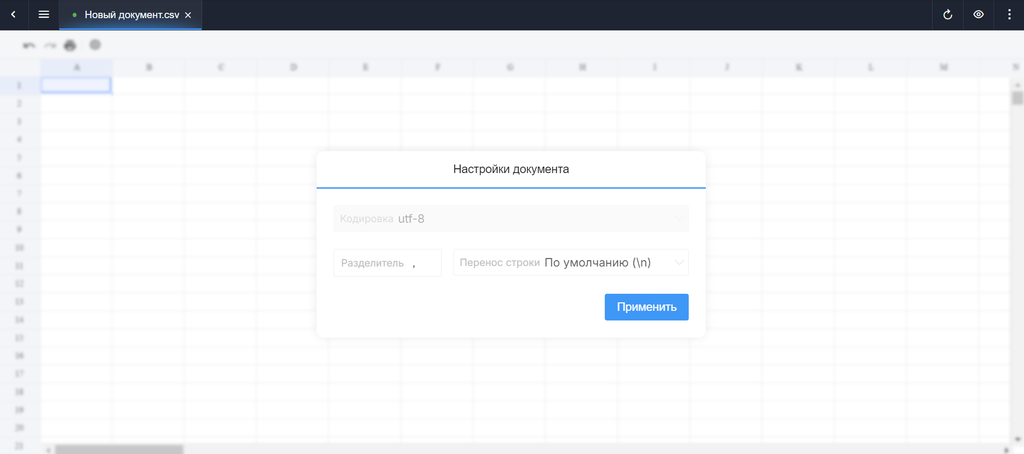The image size is (1024, 454).
Task: Click the horizontal scrollbar thumb
Action: pyautogui.click(x=119, y=449)
